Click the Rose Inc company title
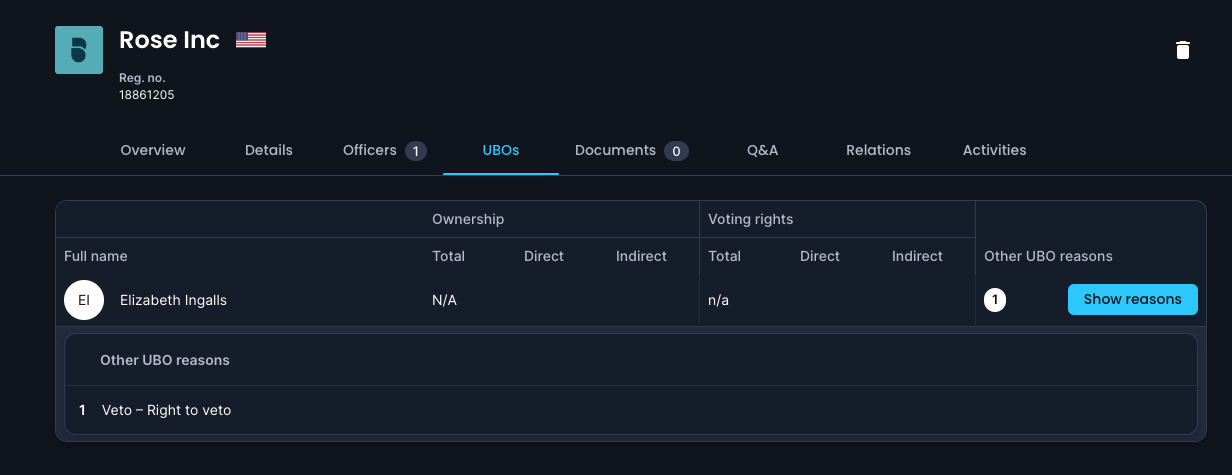This screenshot has height=475, width=1232. tap(169, 40)
